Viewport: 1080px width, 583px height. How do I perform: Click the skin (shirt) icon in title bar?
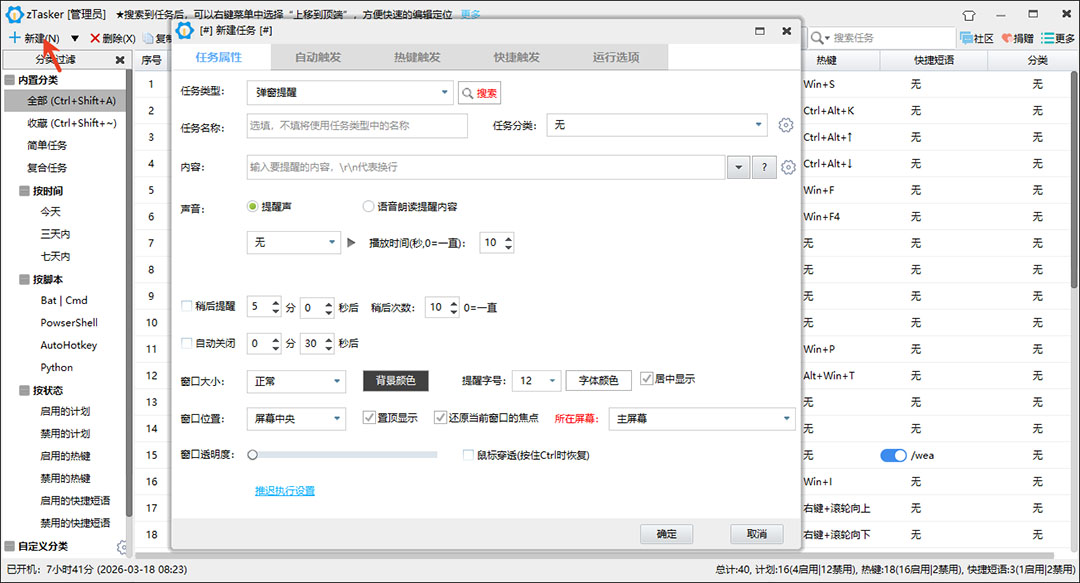pos(969,14)
